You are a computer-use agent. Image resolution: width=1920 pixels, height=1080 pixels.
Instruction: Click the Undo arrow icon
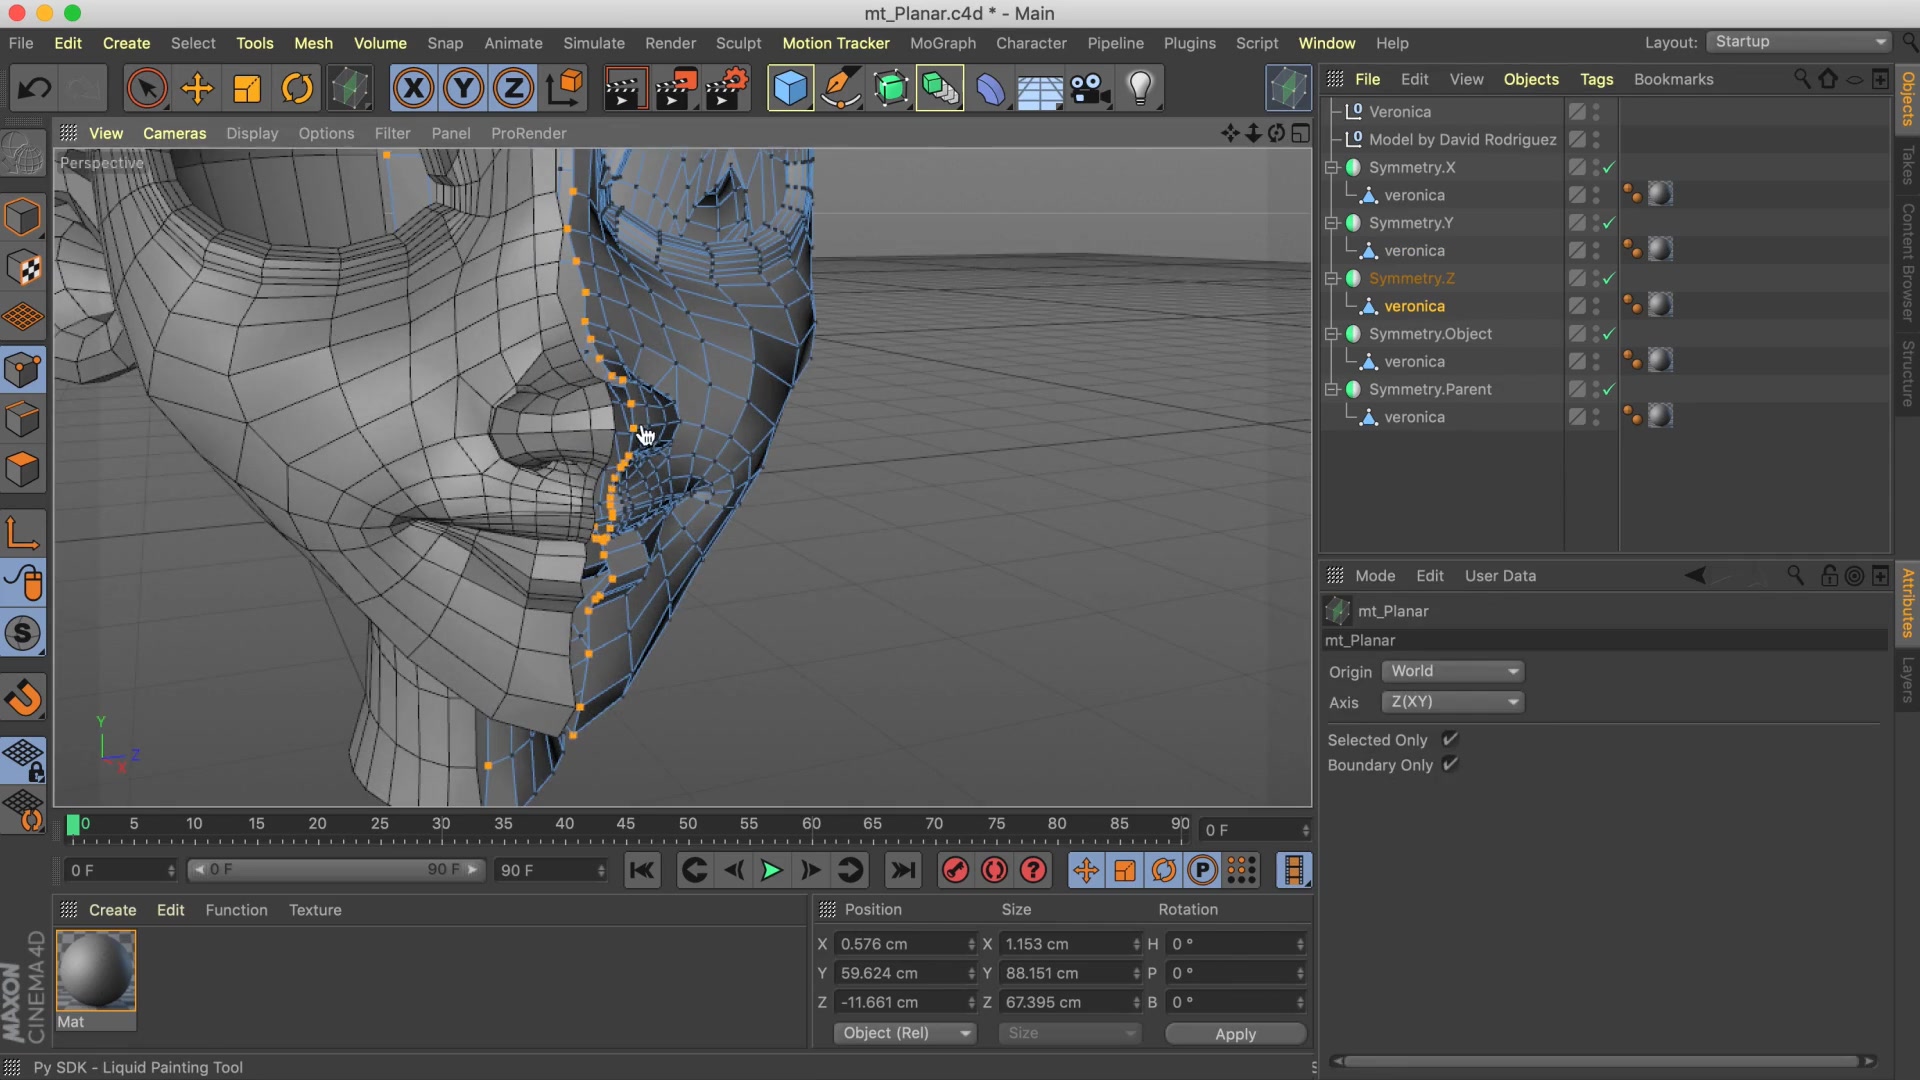click(x=34, y=89)
